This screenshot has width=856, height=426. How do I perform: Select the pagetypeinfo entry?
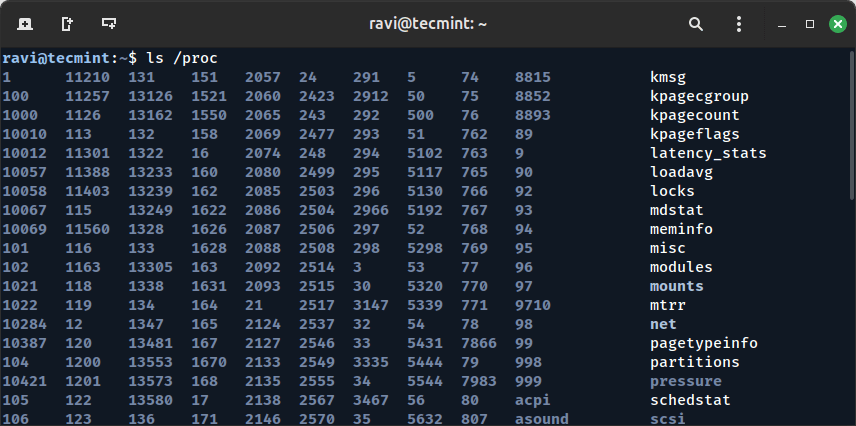tap(704, 344)
